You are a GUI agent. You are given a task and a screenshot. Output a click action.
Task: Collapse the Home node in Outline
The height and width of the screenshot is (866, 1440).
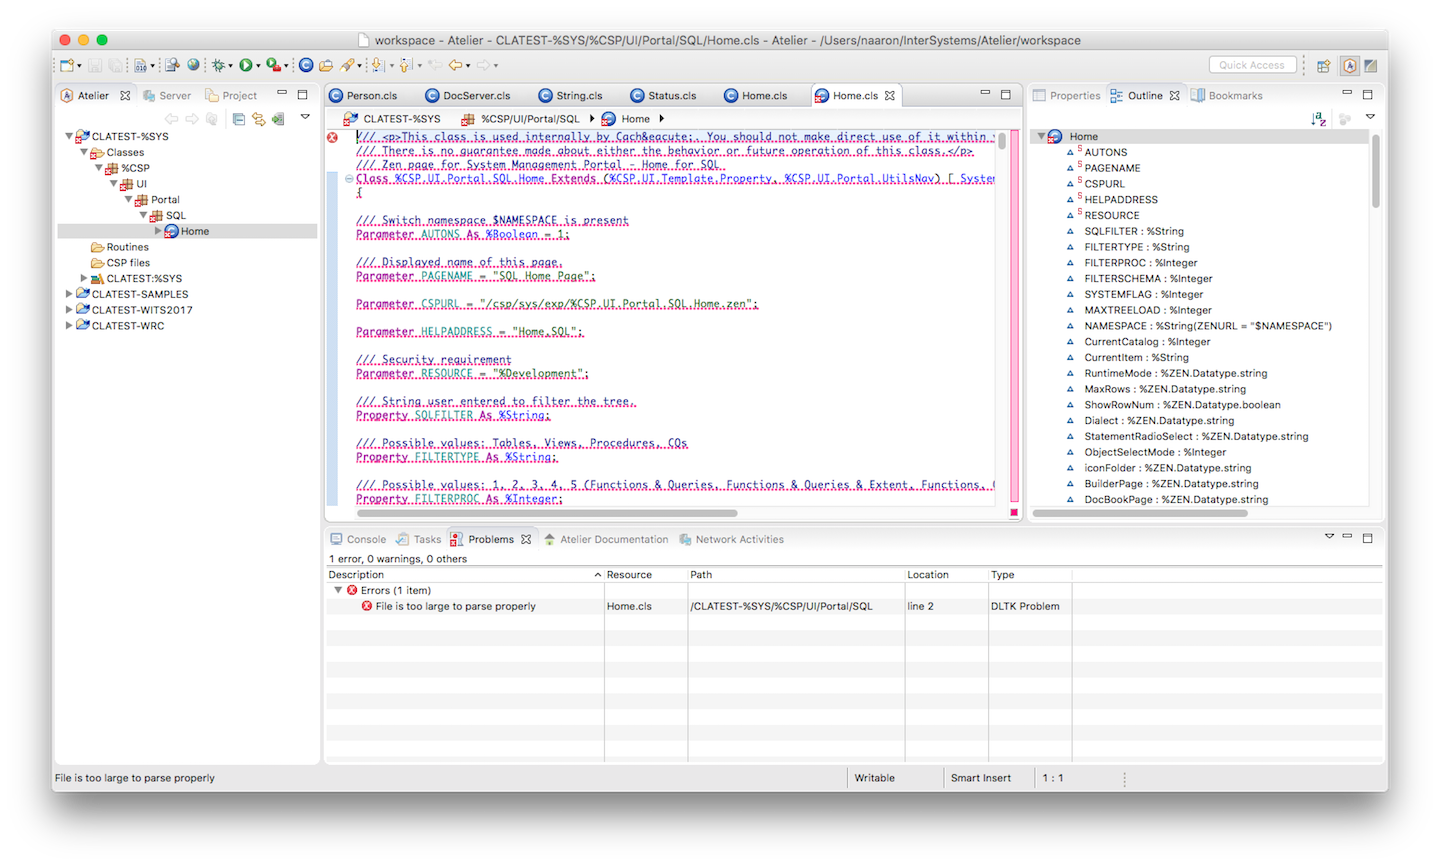click(1041, 136)
